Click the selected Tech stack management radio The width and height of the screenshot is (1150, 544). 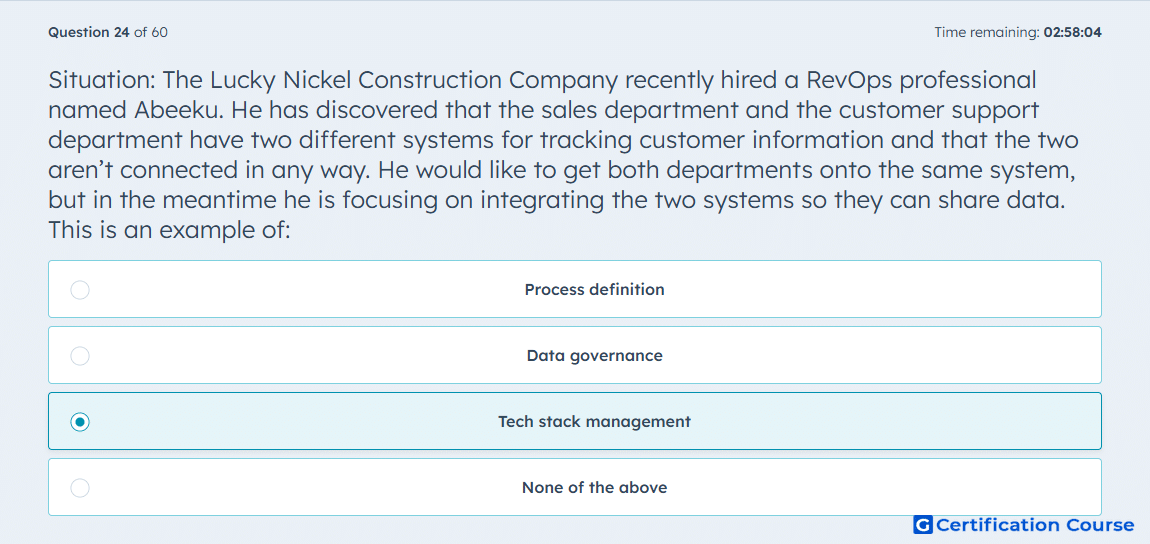pyautogui.click(x=80, y=422)
